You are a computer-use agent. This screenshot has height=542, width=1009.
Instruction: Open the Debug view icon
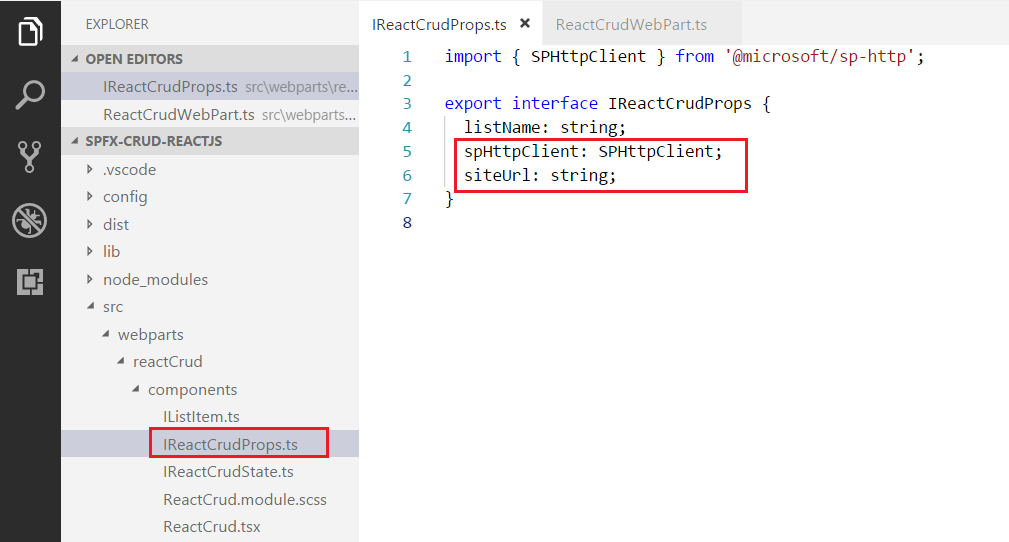coord(30,220)
